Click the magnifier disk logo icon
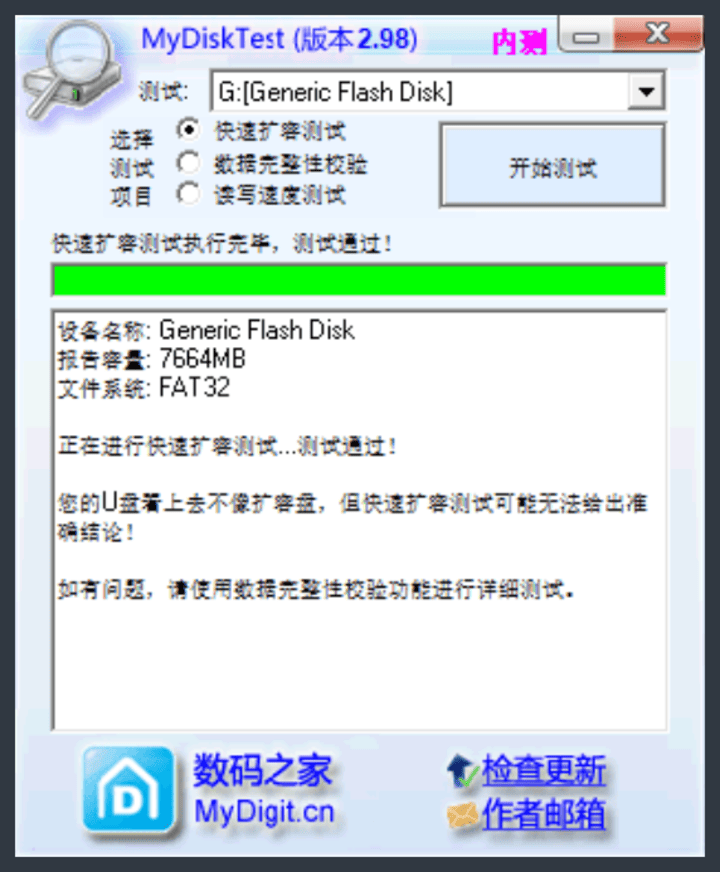Image resolution: width=720 pixels, height=872 pixels. 71,71
